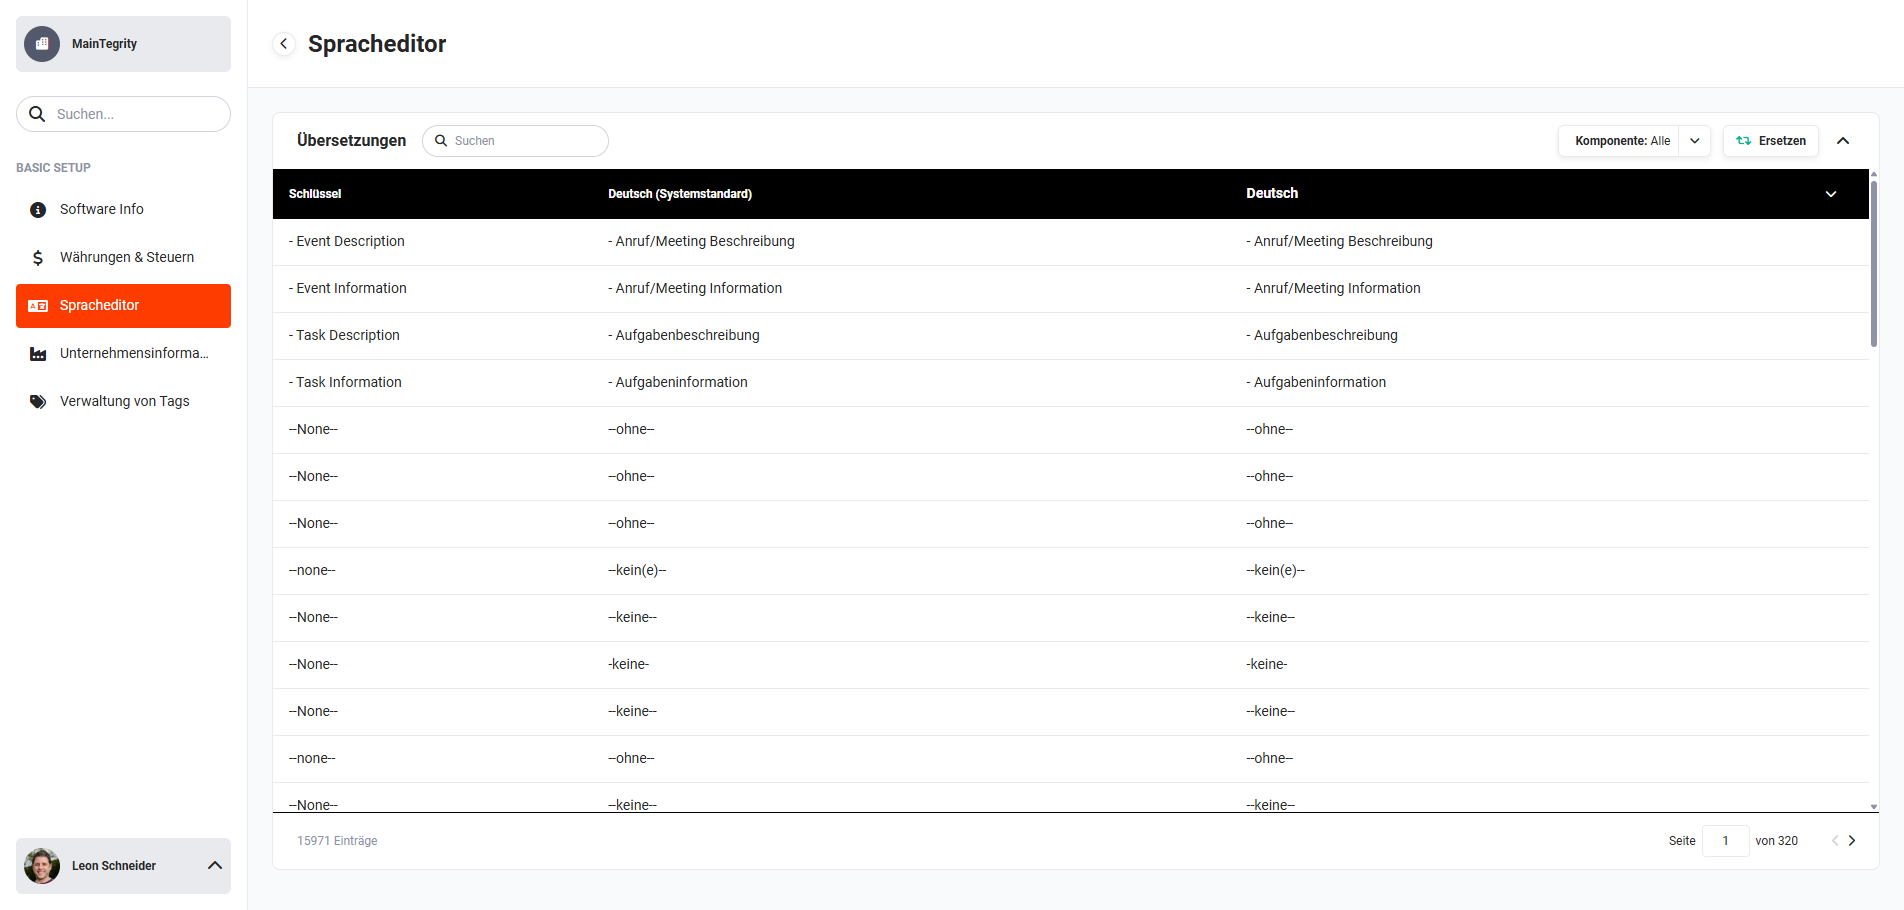Viewport: 1904px width, 910px height.
Task: Click the tags icon for Verwaltung von Tags
Action: click(x=38, y=402)
